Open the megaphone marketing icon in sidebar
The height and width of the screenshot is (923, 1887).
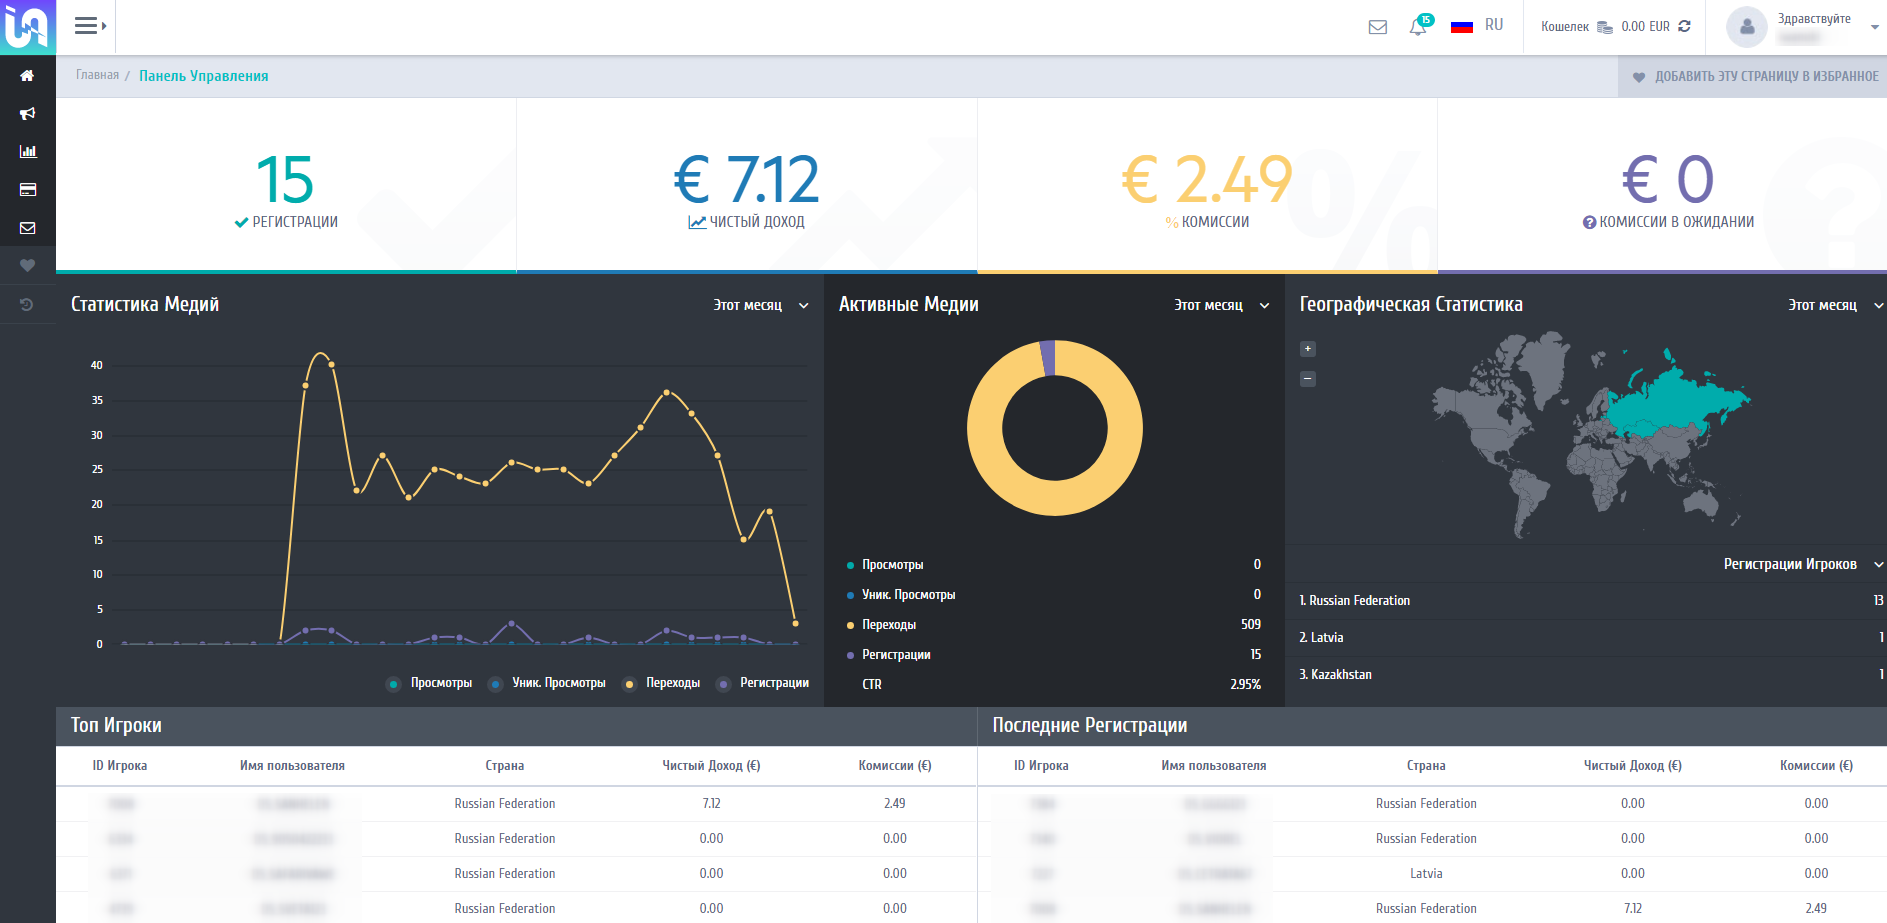click(27, 114)
